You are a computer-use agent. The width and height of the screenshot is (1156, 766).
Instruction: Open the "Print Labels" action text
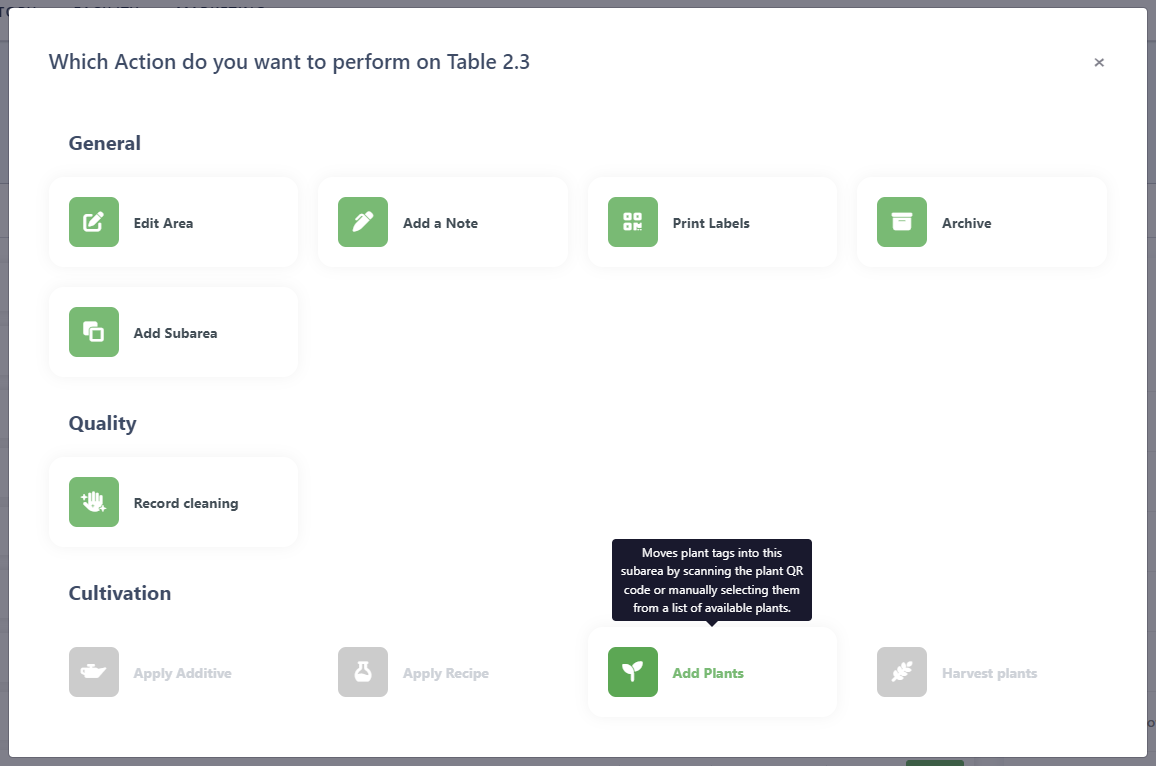click(711, 223)
